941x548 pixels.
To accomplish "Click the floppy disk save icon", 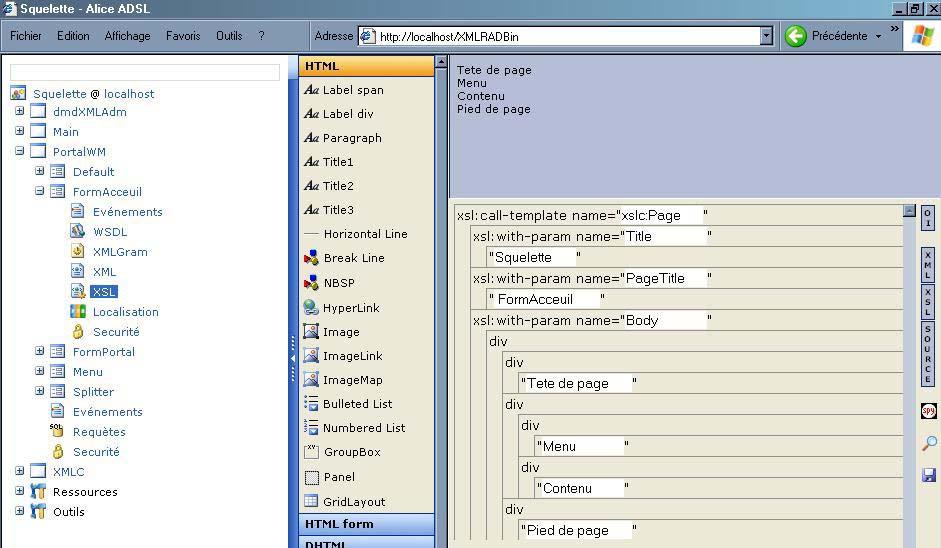I will point(928,475).
